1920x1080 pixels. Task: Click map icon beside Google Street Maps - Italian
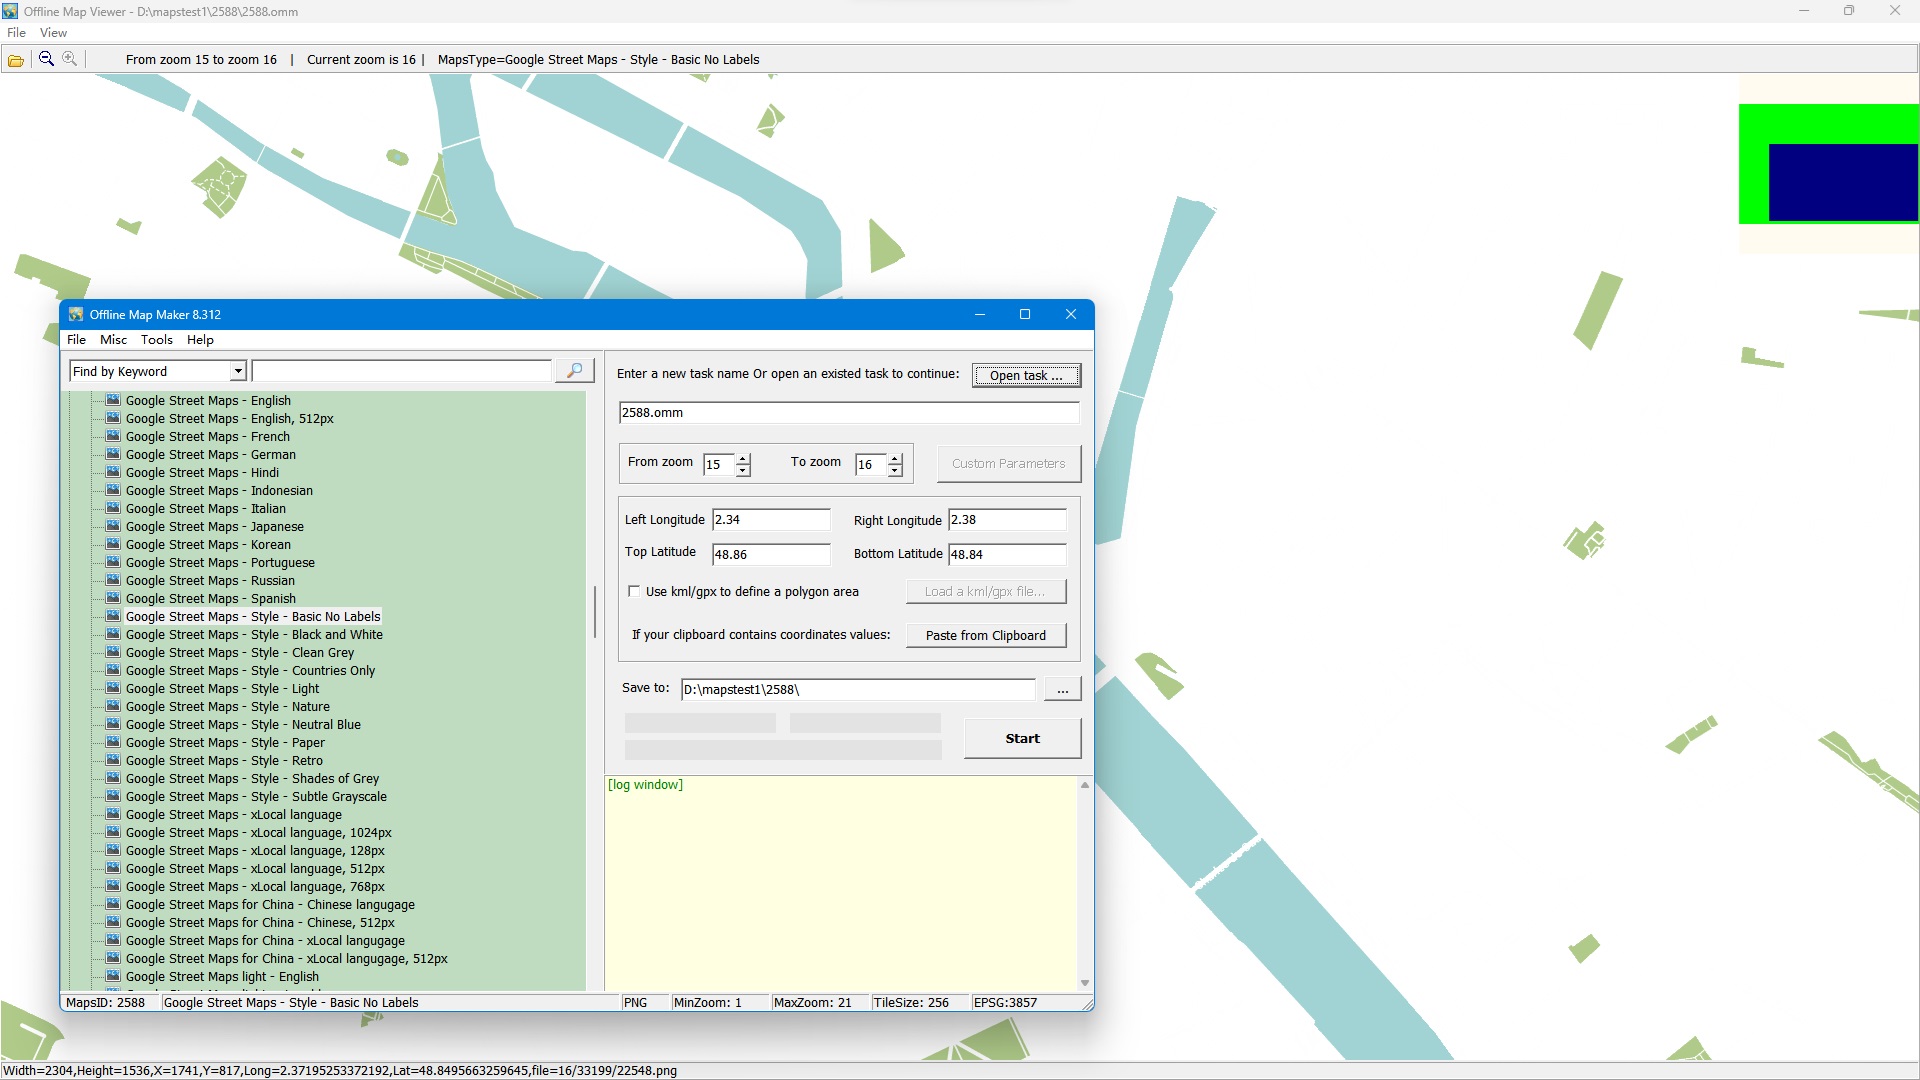[113, 508]
